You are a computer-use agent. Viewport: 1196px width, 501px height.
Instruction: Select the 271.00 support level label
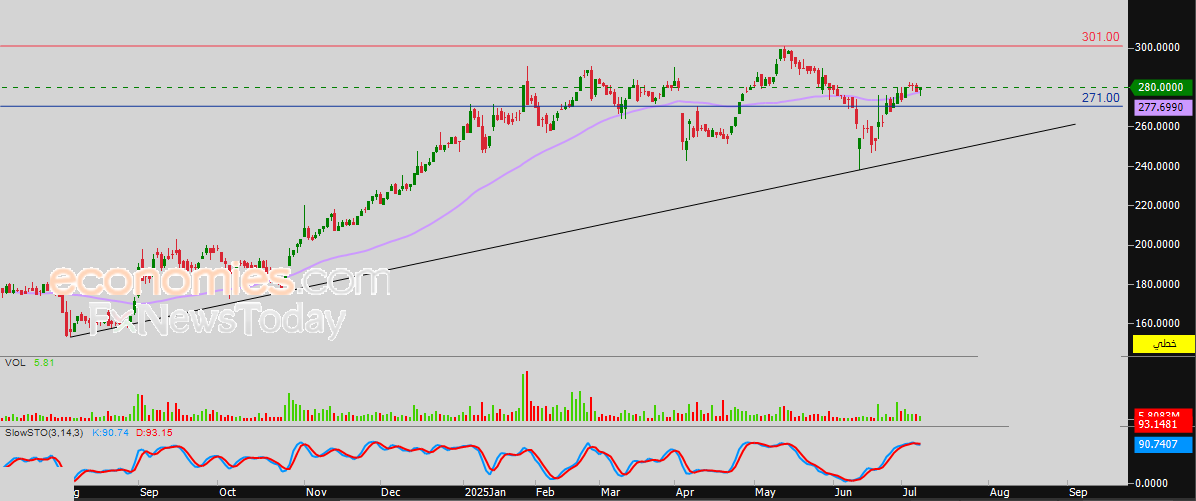[x=1101, y=98]
